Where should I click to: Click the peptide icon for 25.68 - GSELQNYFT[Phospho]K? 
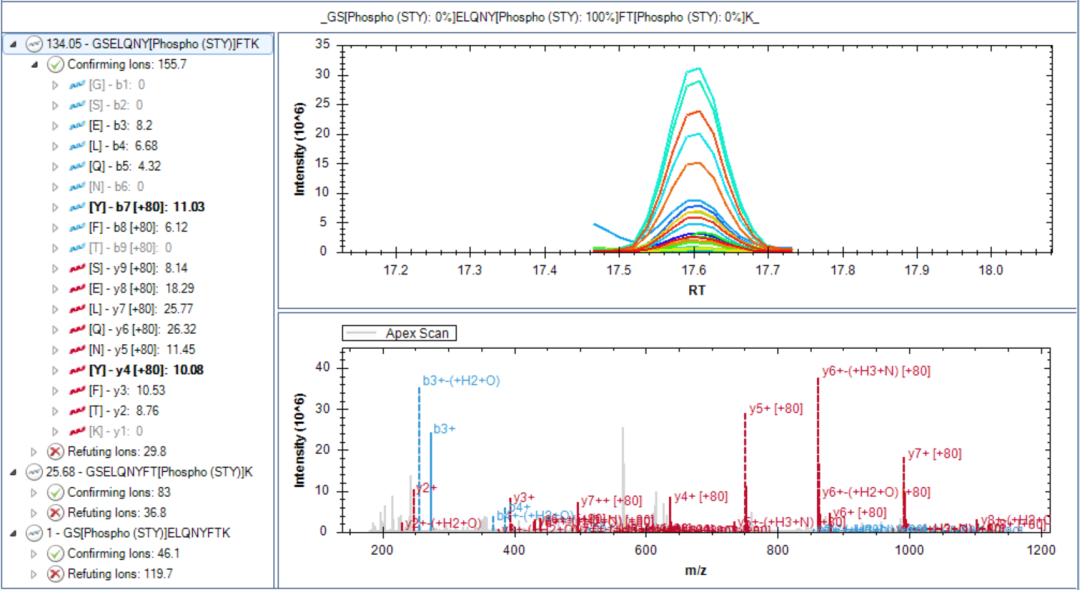[x=34, y=472]
